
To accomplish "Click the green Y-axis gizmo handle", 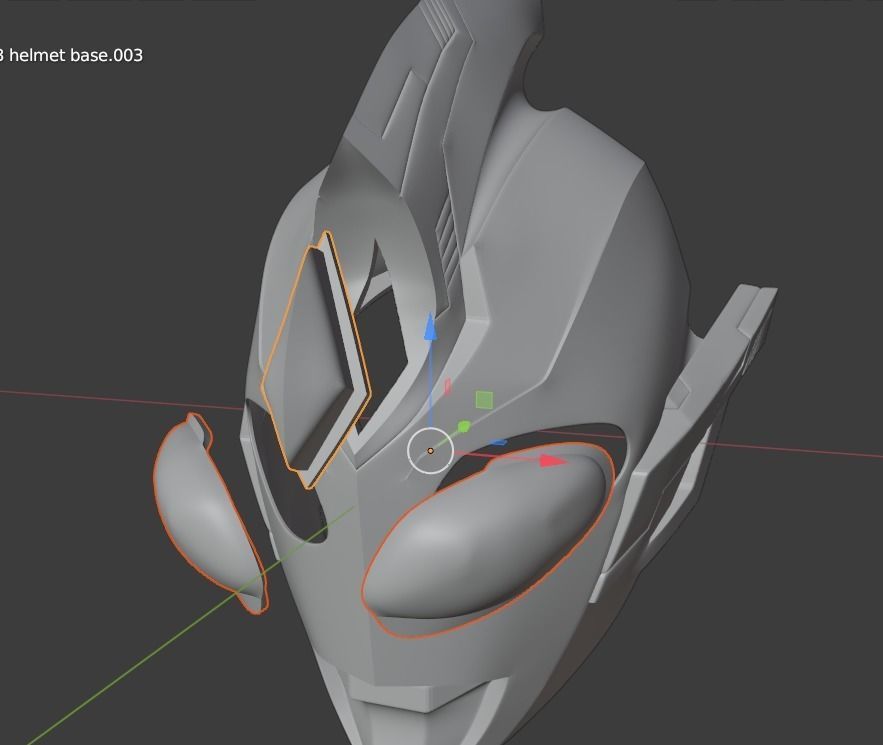I will [463, 426].
